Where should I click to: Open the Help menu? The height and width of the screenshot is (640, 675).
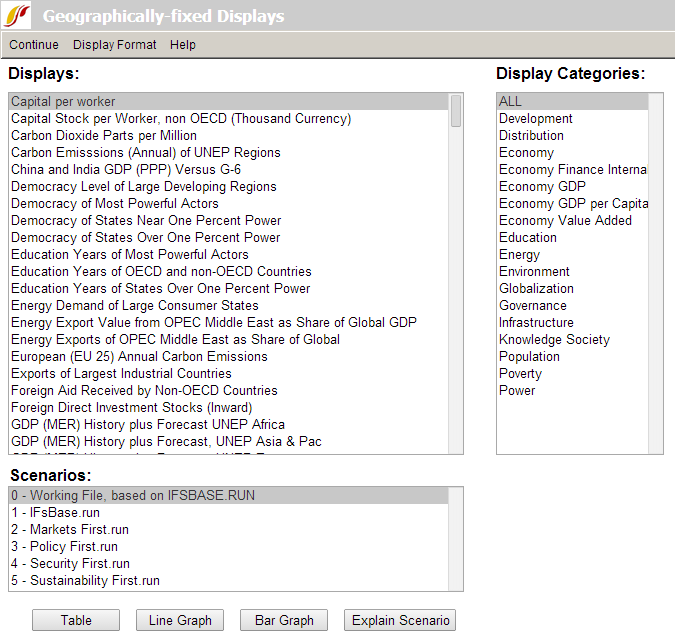183,45
